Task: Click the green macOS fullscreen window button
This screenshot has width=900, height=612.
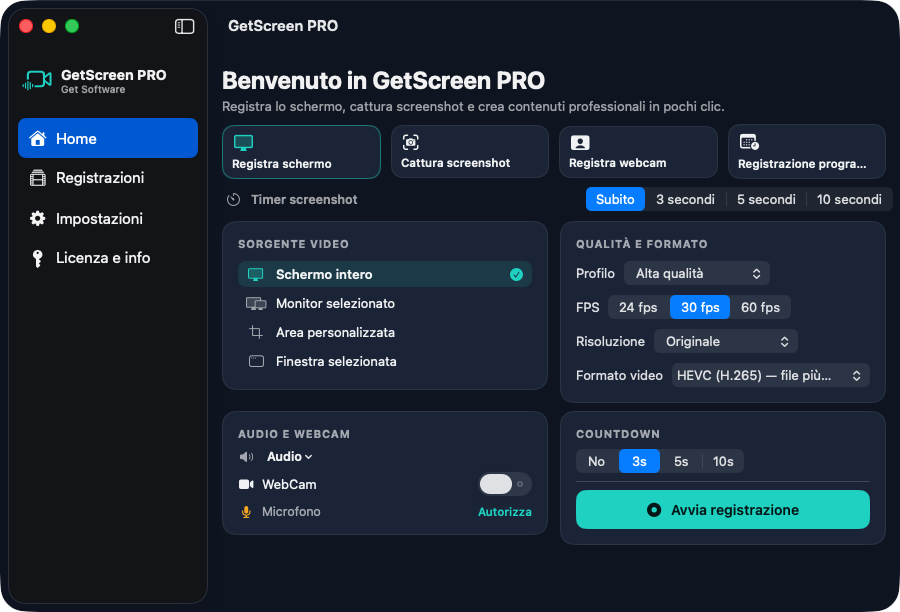Action: click(72, 26)
